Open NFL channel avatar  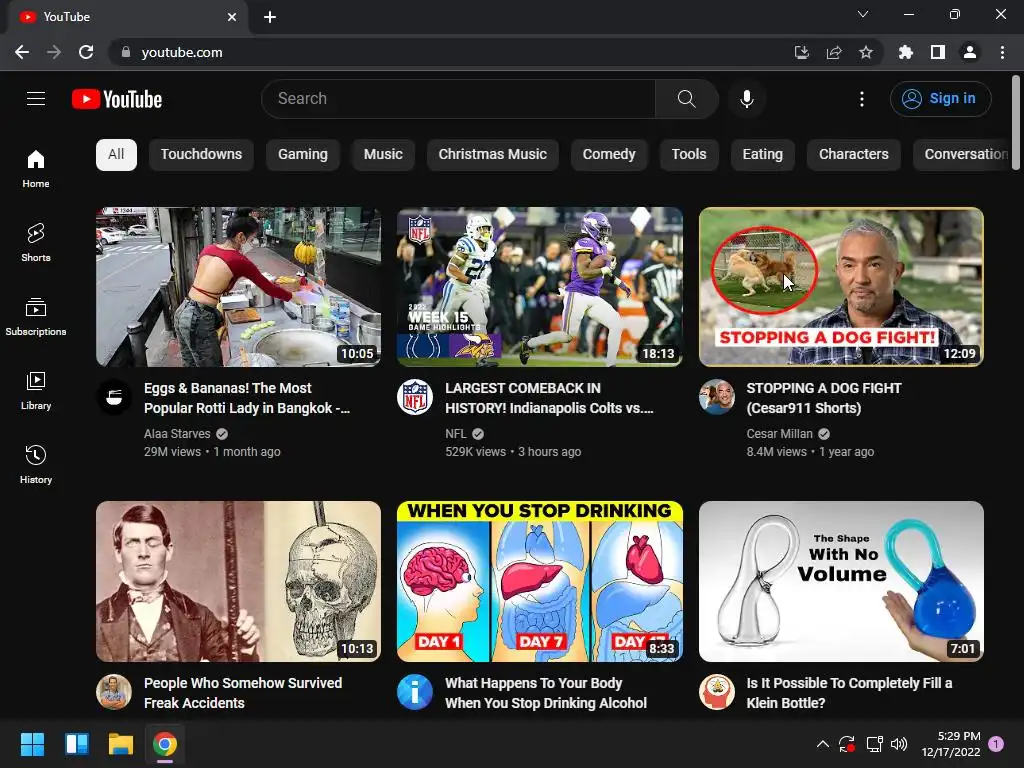[415, 397]
